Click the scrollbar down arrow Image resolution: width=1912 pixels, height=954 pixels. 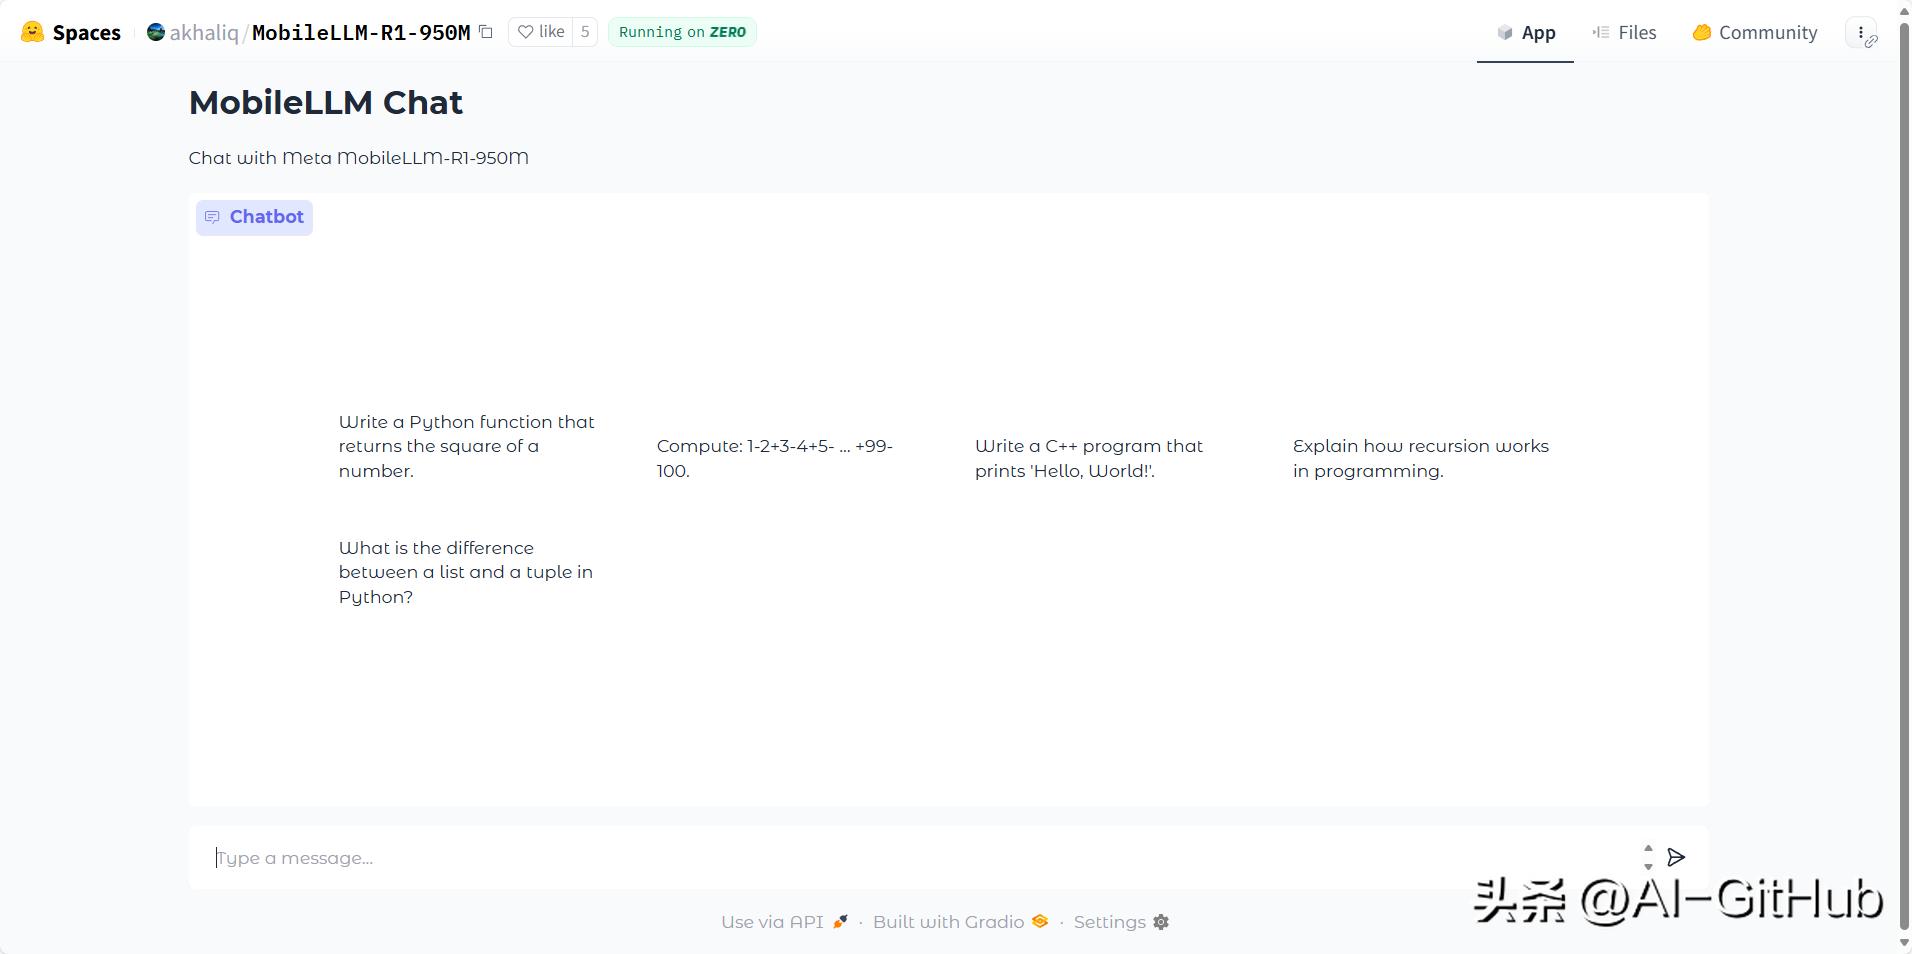pyautogui.click(x=1904, y=944)
